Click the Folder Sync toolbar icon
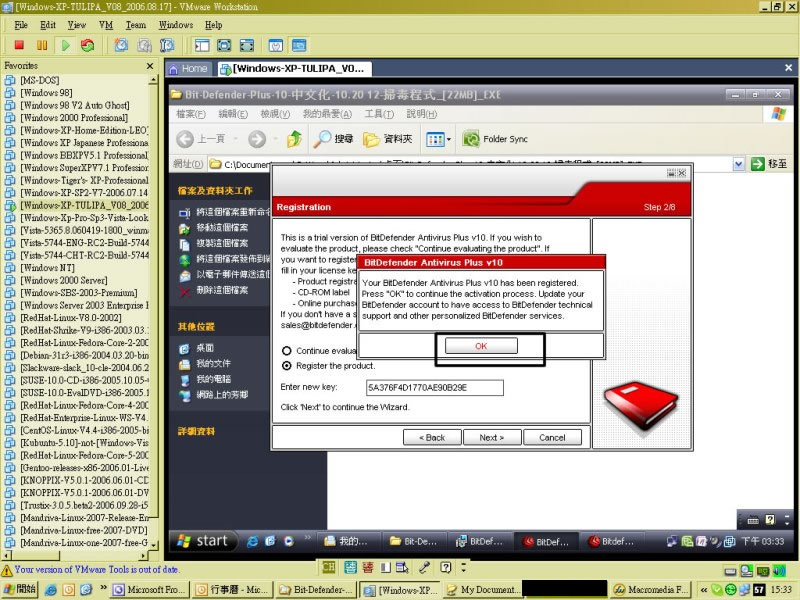The image size is (800, 600). tap(471, 139)
